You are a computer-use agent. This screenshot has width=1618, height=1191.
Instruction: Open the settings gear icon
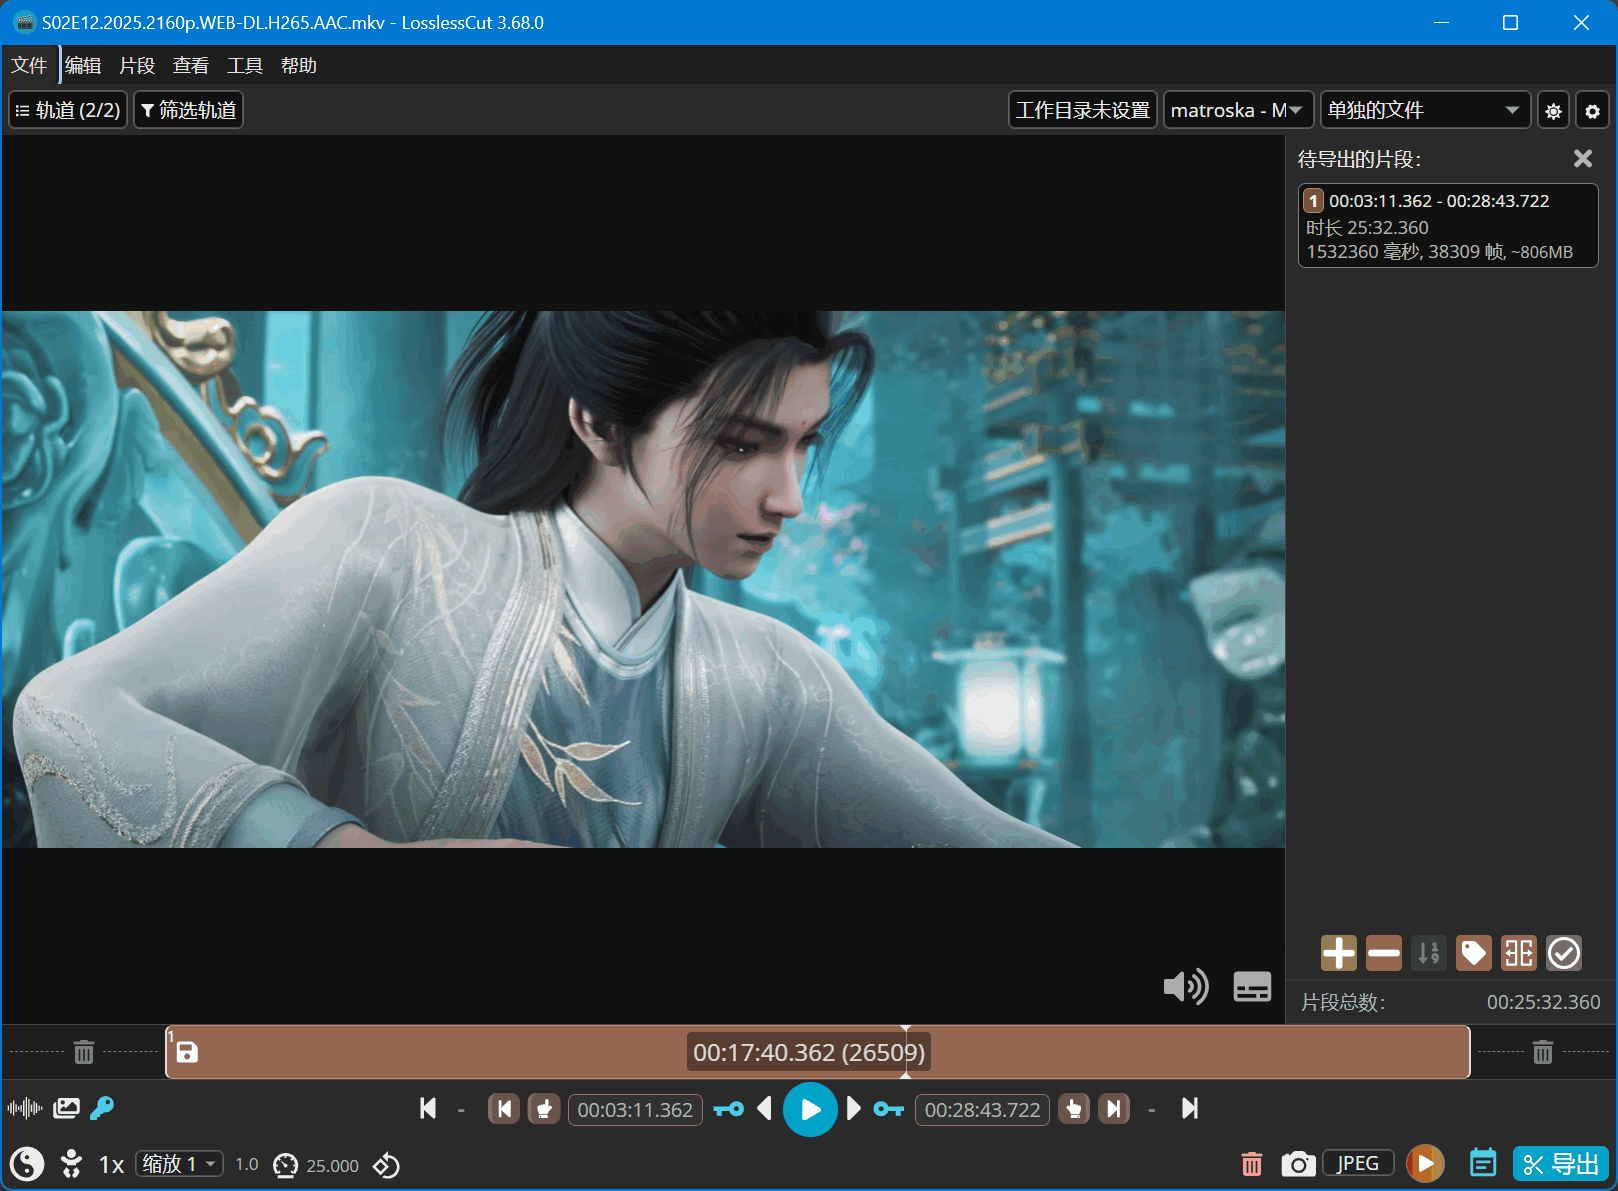[x=1592, y=111]
